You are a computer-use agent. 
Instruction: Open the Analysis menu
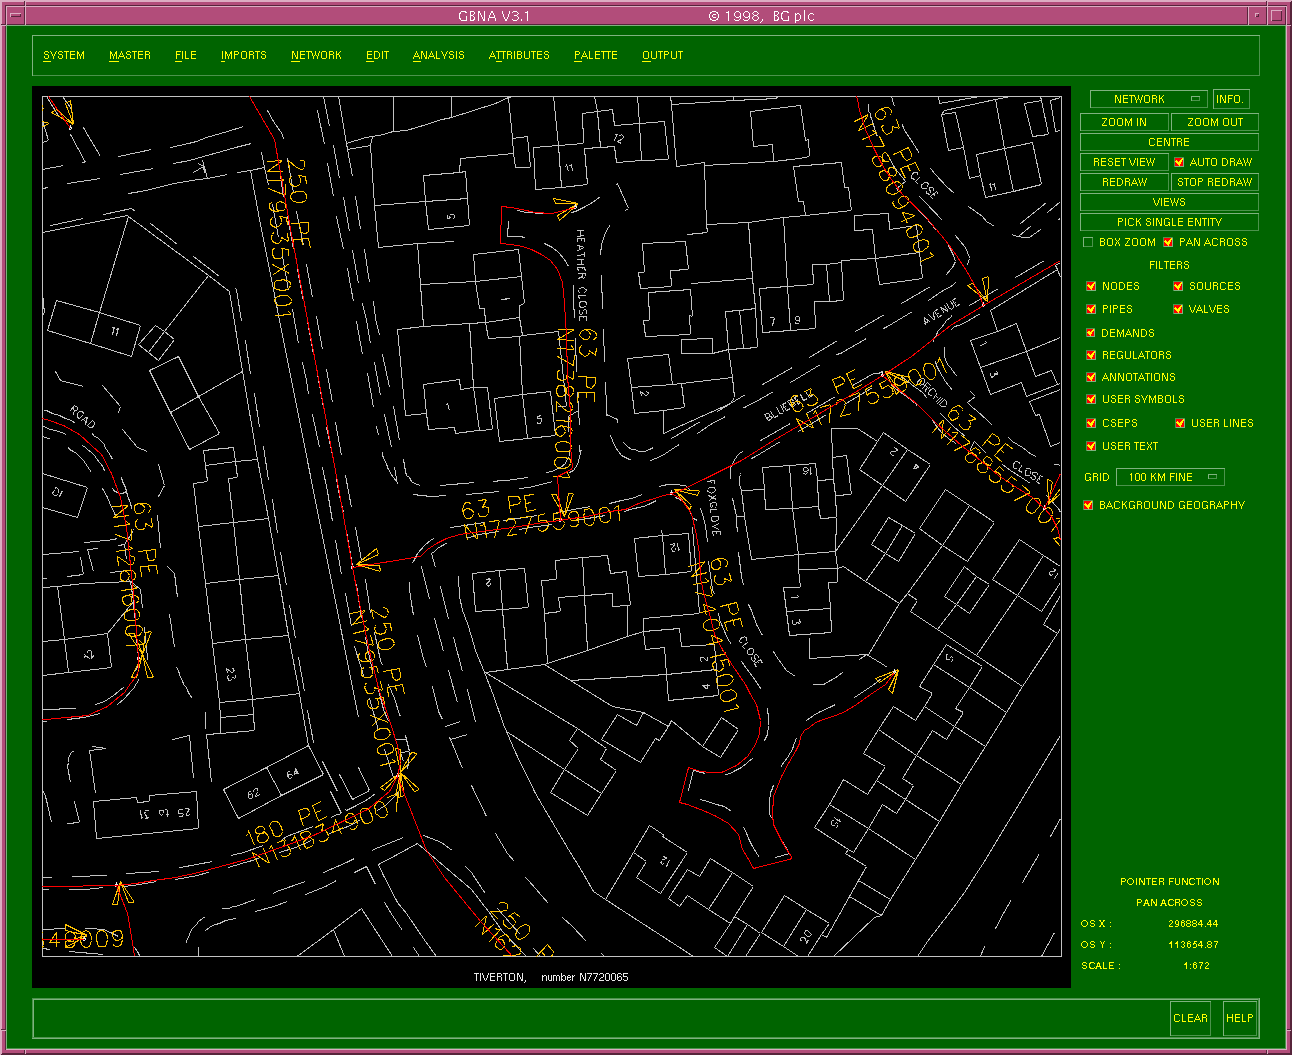(438, 55)
